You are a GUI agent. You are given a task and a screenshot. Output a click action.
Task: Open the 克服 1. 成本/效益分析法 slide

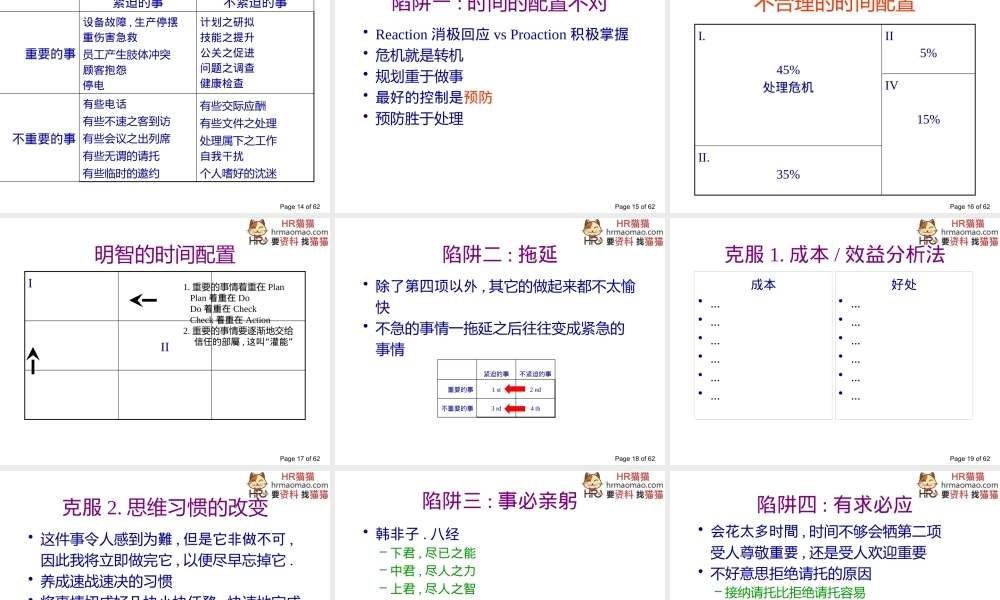coord(835,342)
